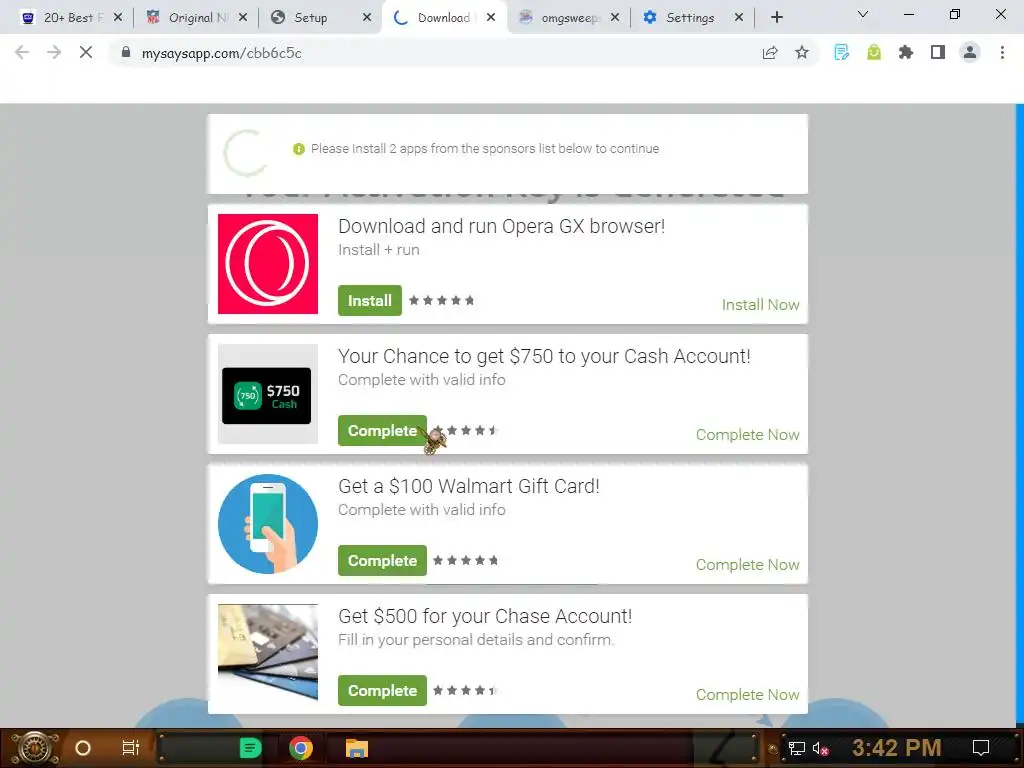Open Chrome three-dot menu
Image resolution: width=1024 pixels, height=768 pixels.
(1002, 53)
